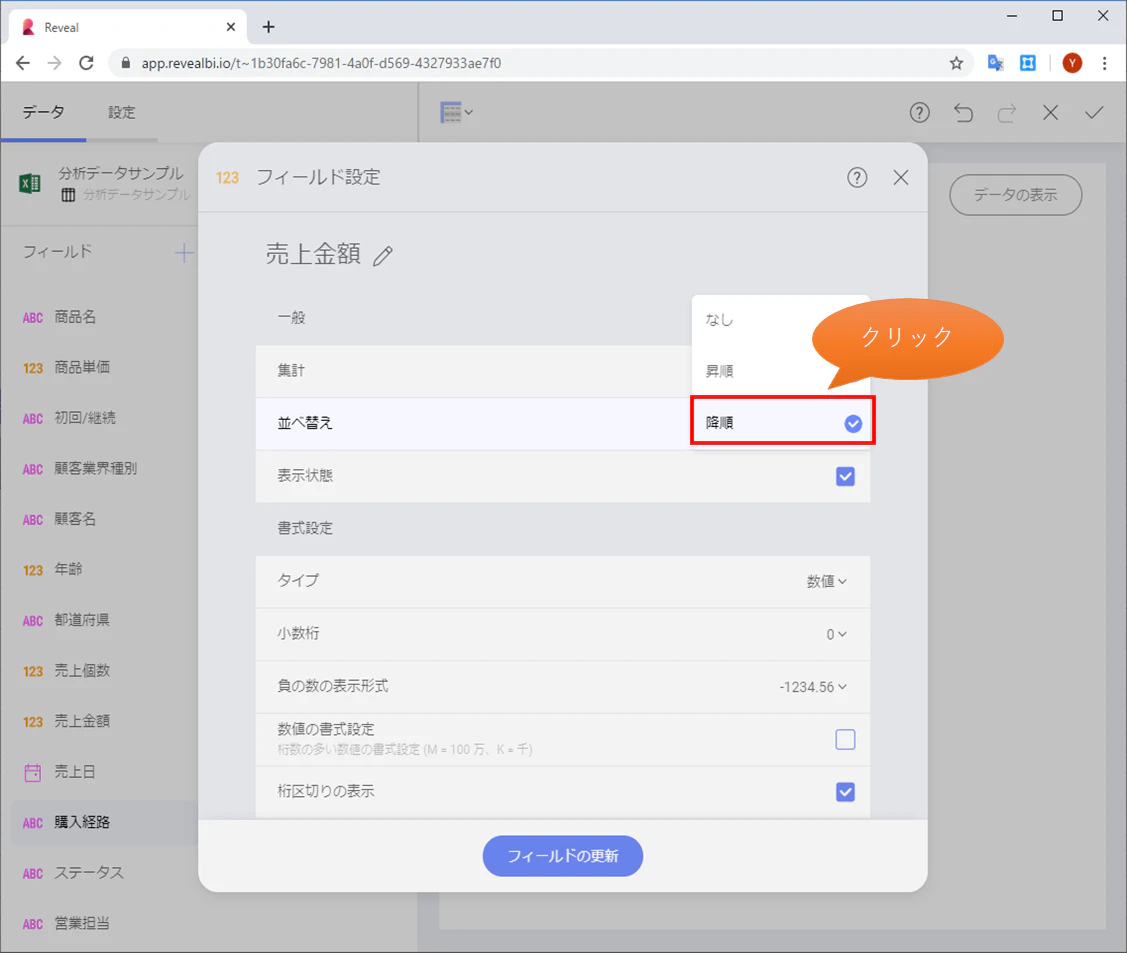Toggle the 表示状態 checkbox
The height and width of the screenshot is (953, 1127).
[x=845, y=476]
